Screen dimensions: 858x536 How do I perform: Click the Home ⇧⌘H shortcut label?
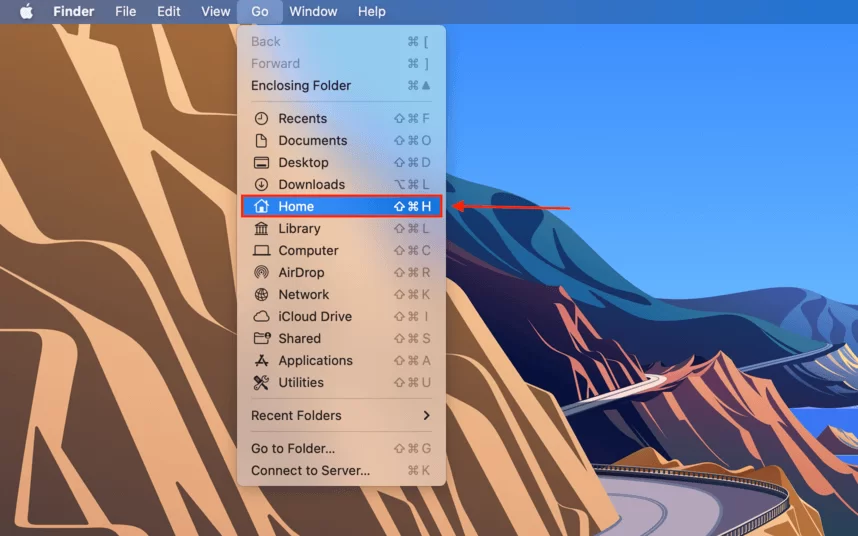(x=413, y=206)
